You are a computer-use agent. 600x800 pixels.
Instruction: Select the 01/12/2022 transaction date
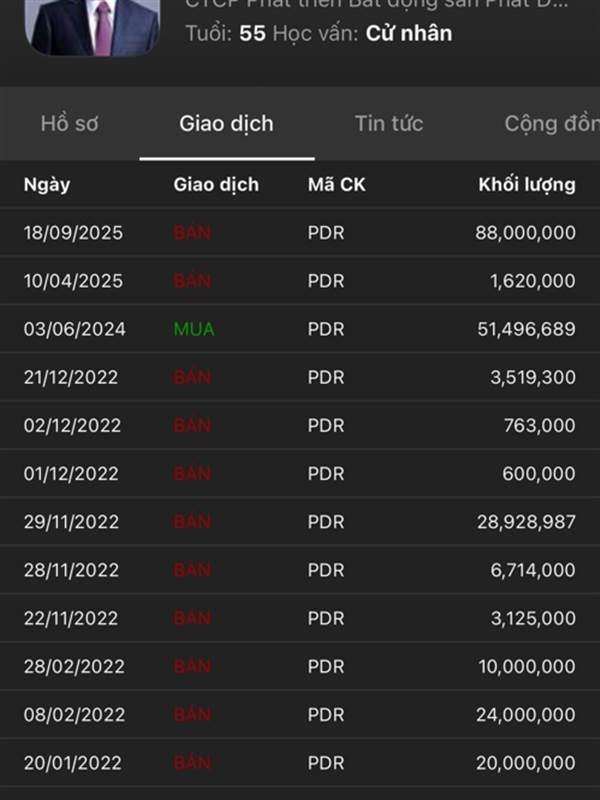[71, 474]
